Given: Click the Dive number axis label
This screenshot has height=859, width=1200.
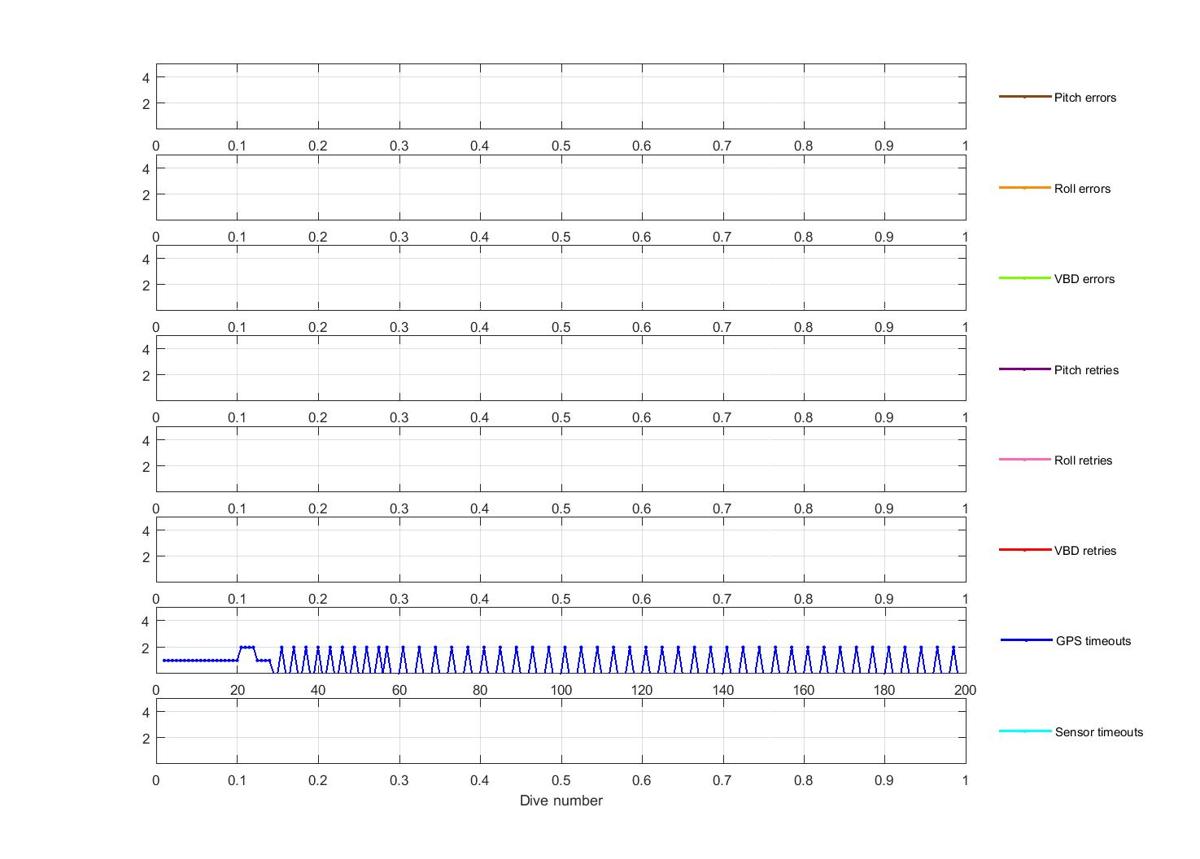Looking at the screenshot, I should tap(561, 801).
